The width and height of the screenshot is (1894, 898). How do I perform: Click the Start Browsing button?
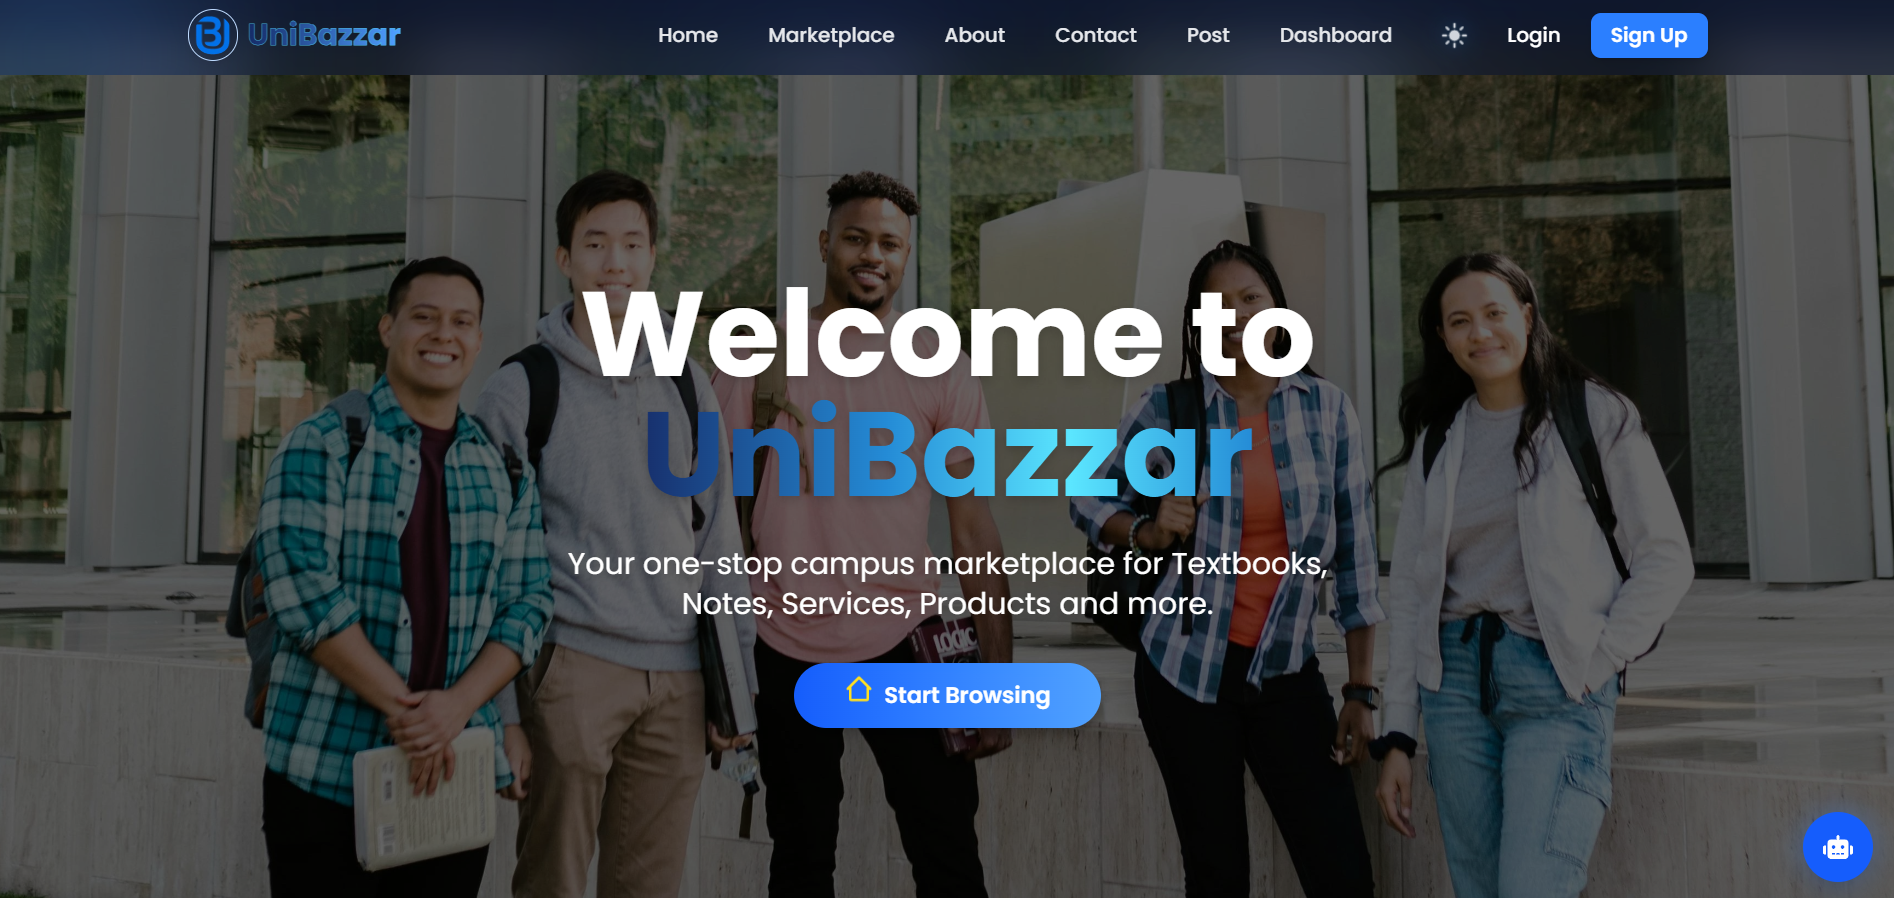click(x=947, y=695)
